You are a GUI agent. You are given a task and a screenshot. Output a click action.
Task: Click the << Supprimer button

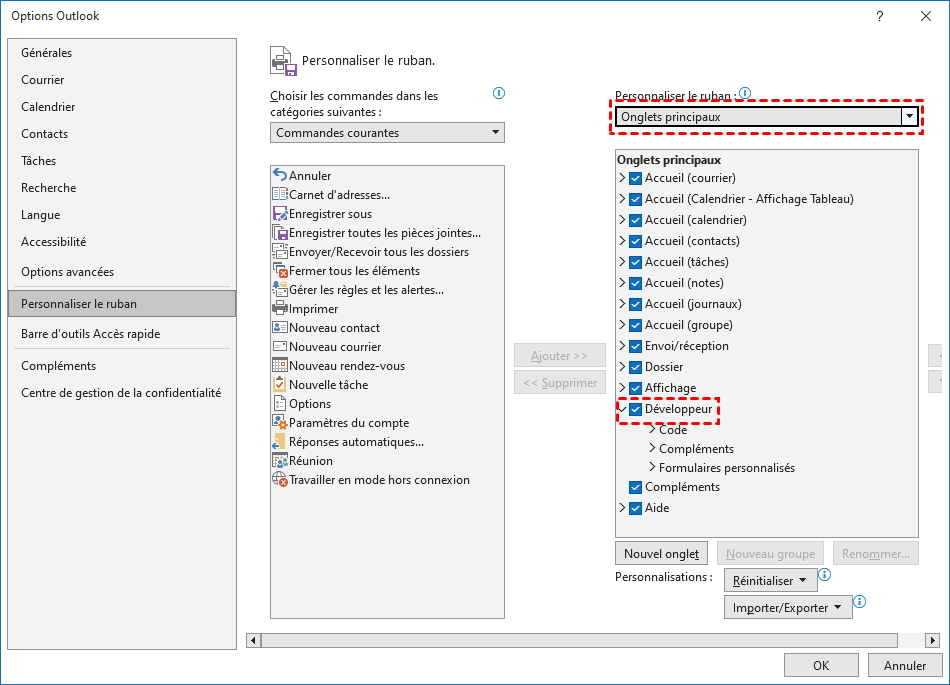[560, 383]
